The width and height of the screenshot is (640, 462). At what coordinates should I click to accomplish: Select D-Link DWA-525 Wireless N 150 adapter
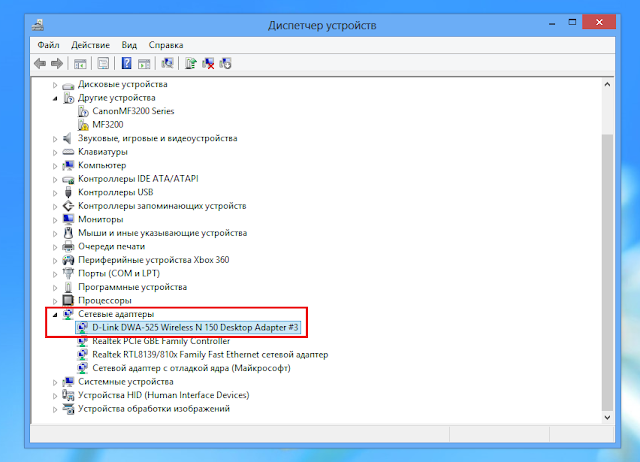point(195,327)
